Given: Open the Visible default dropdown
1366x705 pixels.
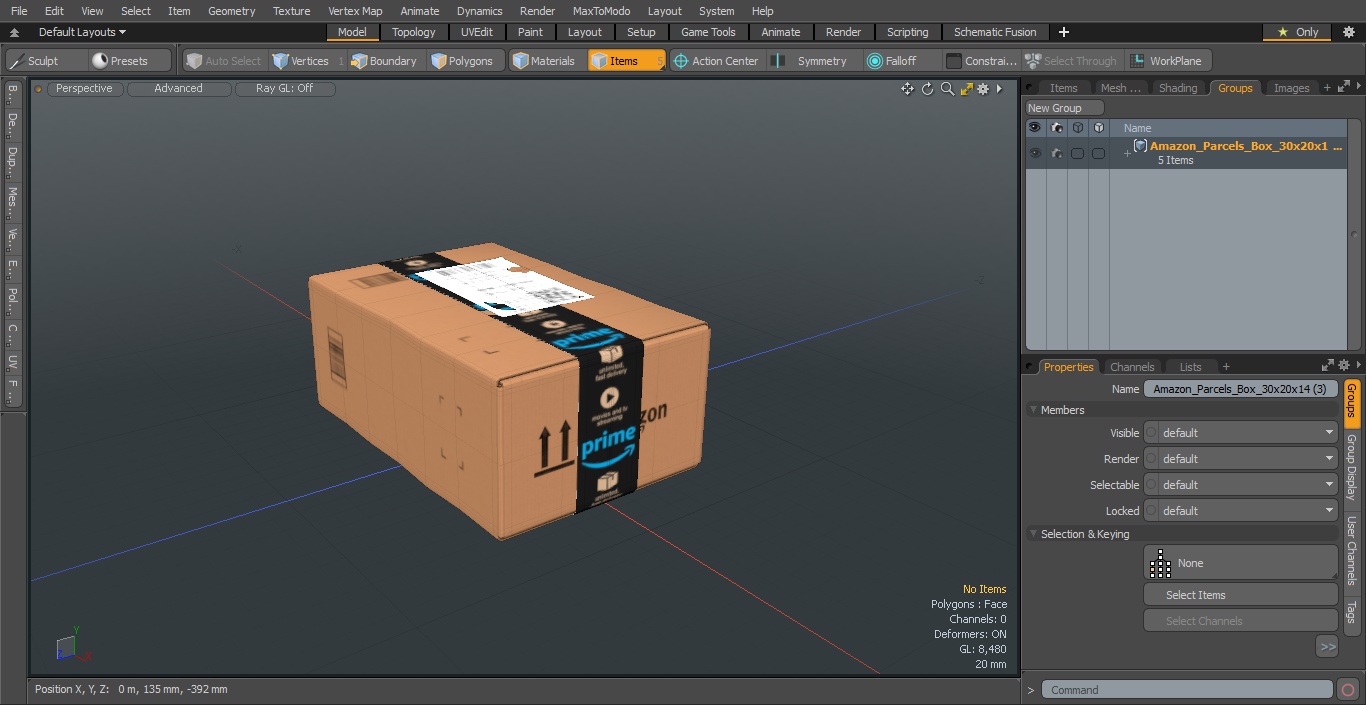Looking at the screenshot, I should pos(1248,433).
